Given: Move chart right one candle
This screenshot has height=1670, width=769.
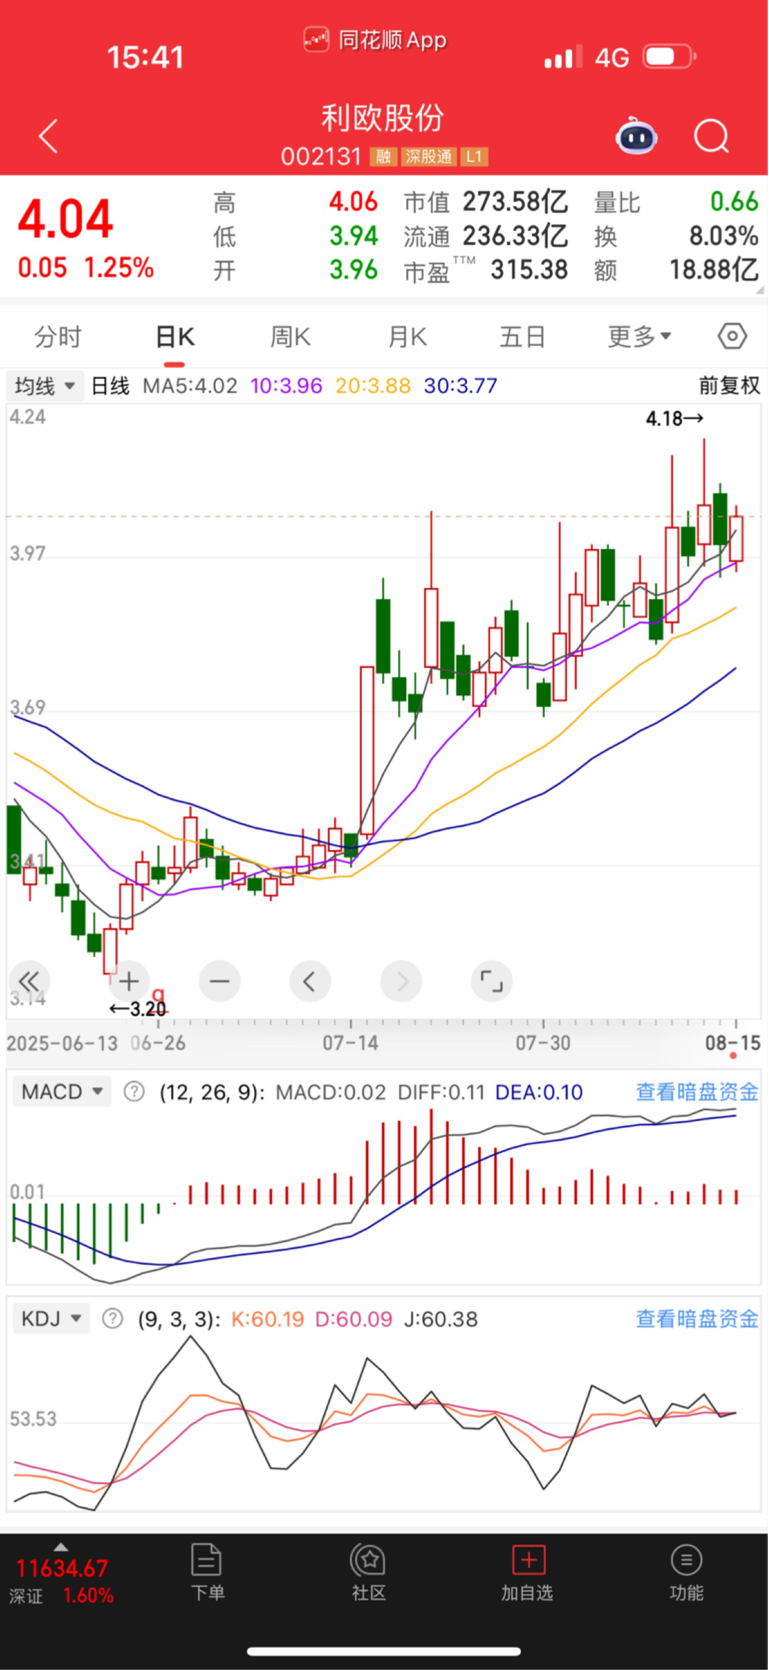Looking at the screenshot, I should tap(401, 981).
